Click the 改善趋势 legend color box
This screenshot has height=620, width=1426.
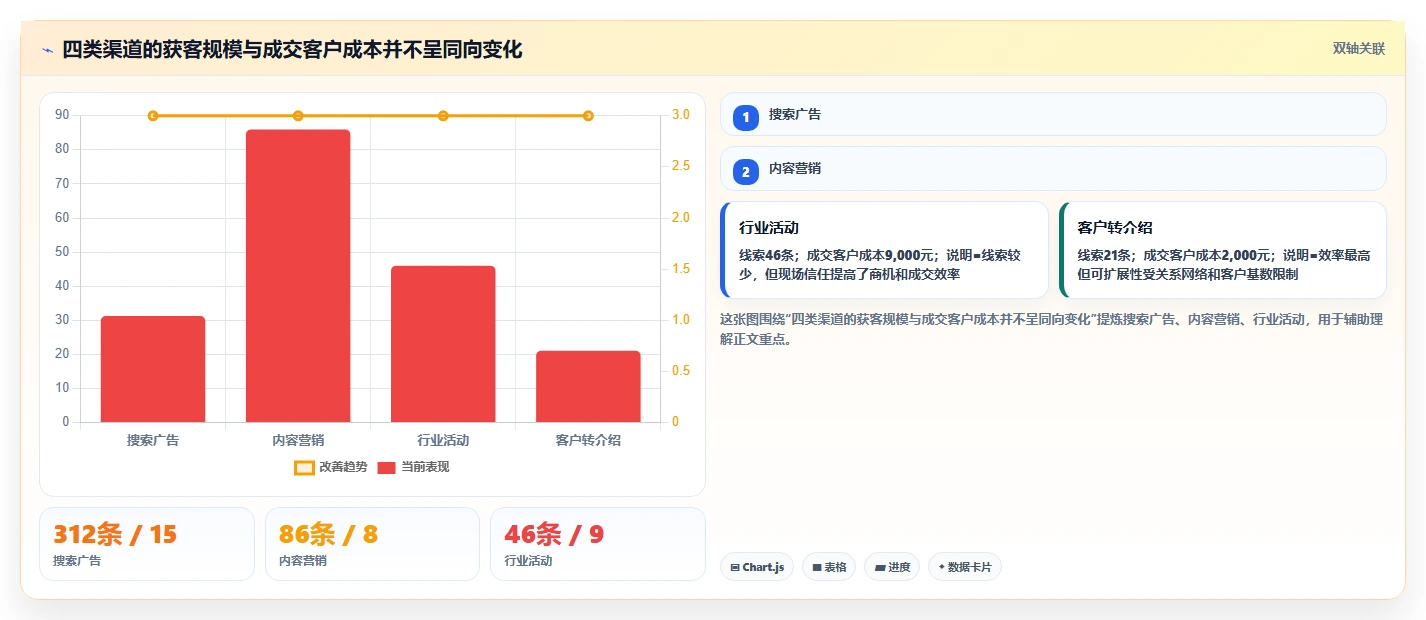304,467
